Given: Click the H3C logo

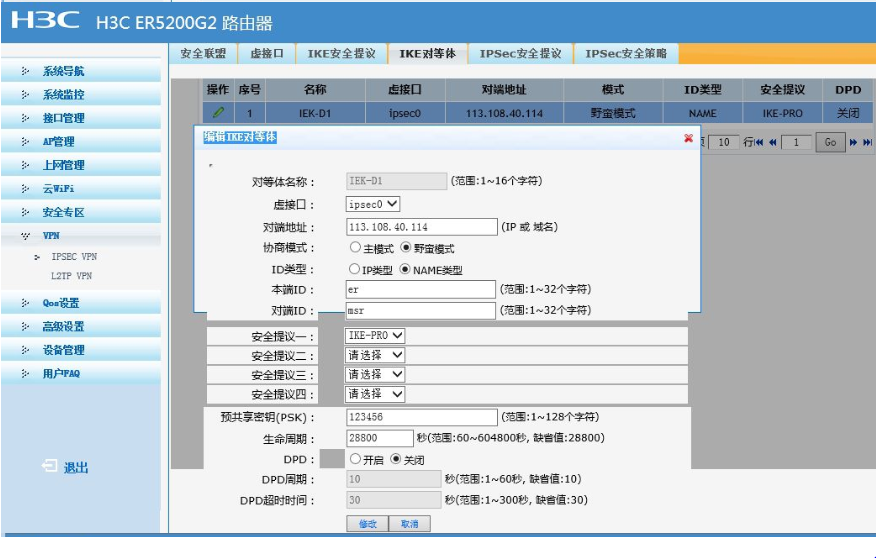Looking at the screenshot, I should [45, 21].
